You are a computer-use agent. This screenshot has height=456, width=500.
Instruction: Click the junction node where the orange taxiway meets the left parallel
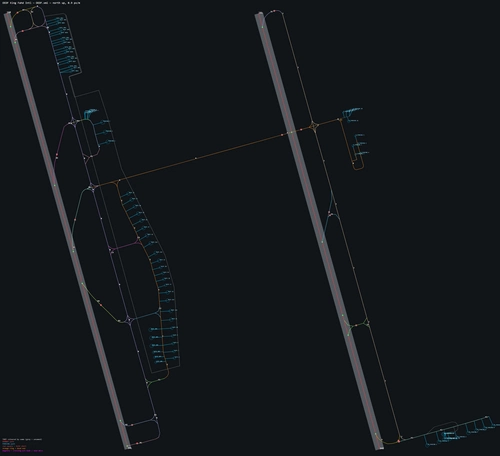92,187
